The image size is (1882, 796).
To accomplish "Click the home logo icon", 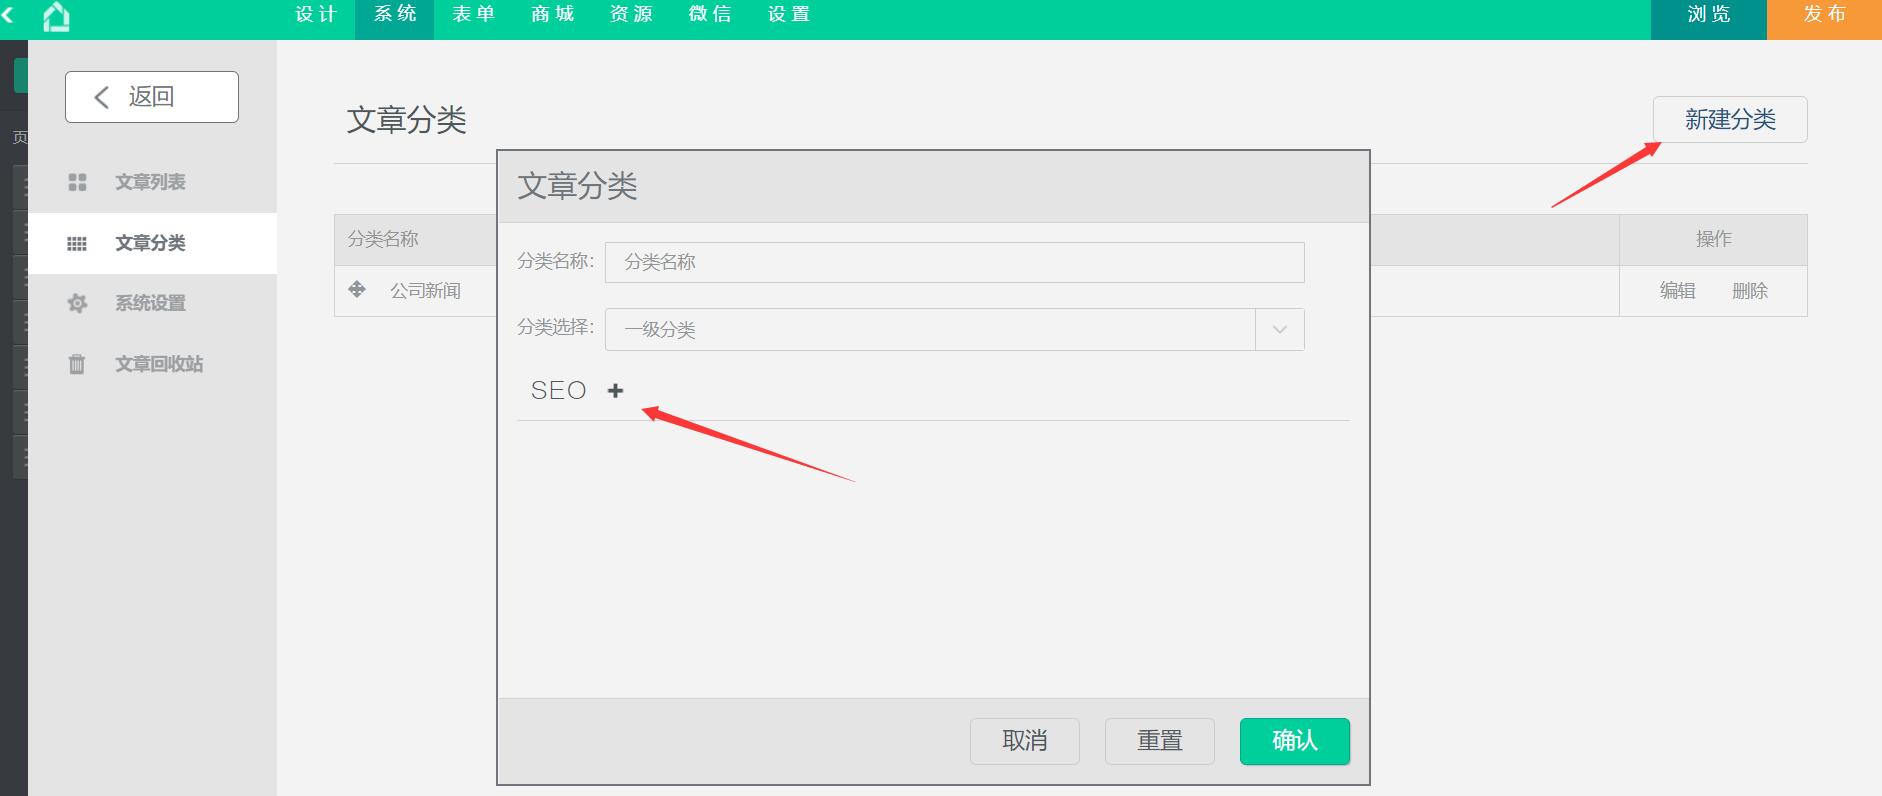I will pyautogui.click(x=57, y=16).
